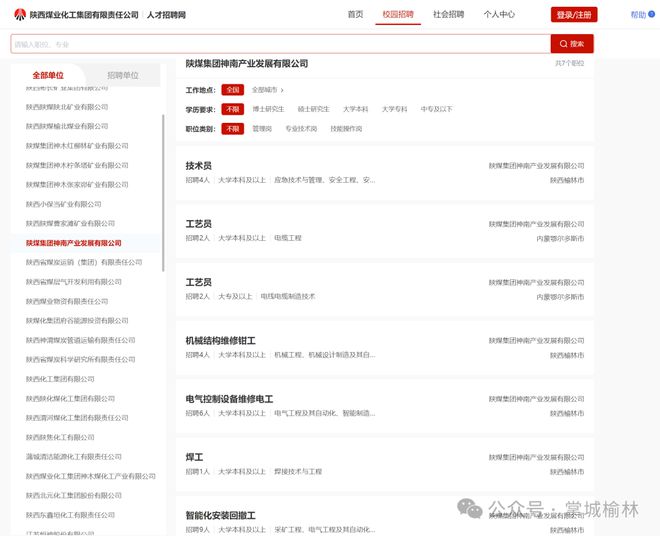Select 陕西煤业化工集团神木煤化工产业有限公司
The height and width of the screenshot is (536, 660).
click(x=90, y=476)
